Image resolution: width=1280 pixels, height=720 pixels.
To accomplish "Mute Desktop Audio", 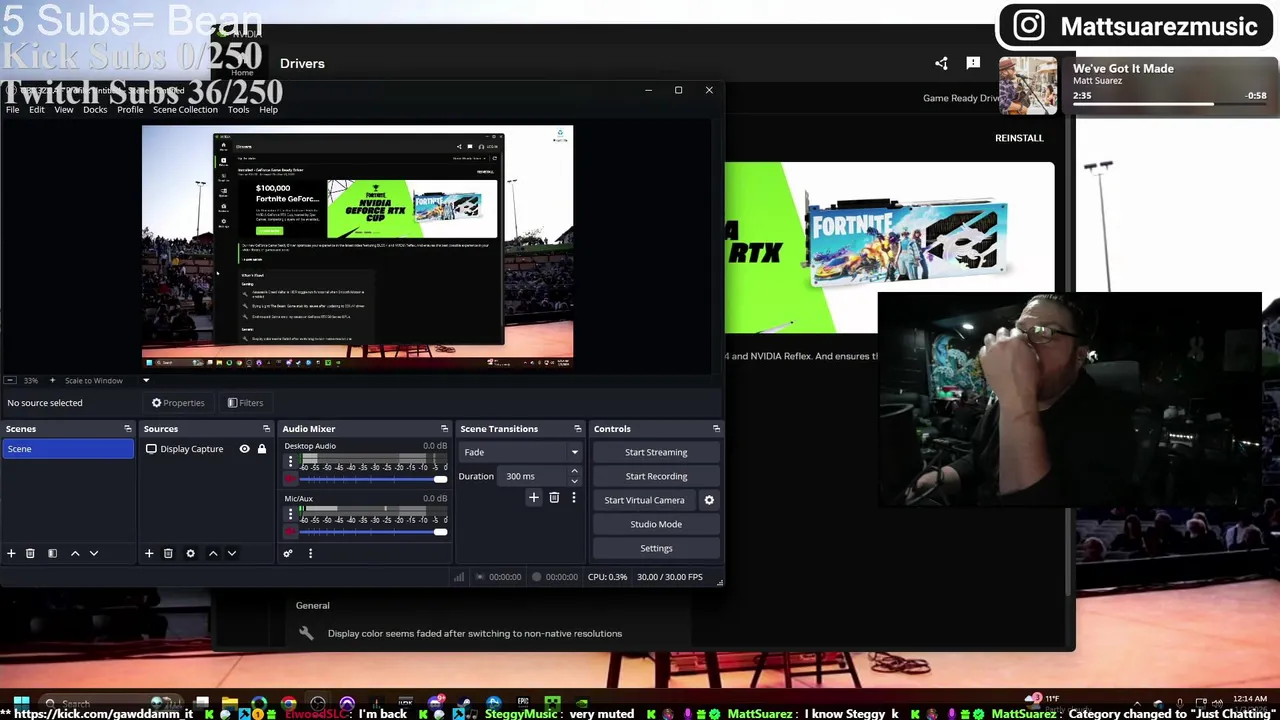I will click(x=291, y=479).
